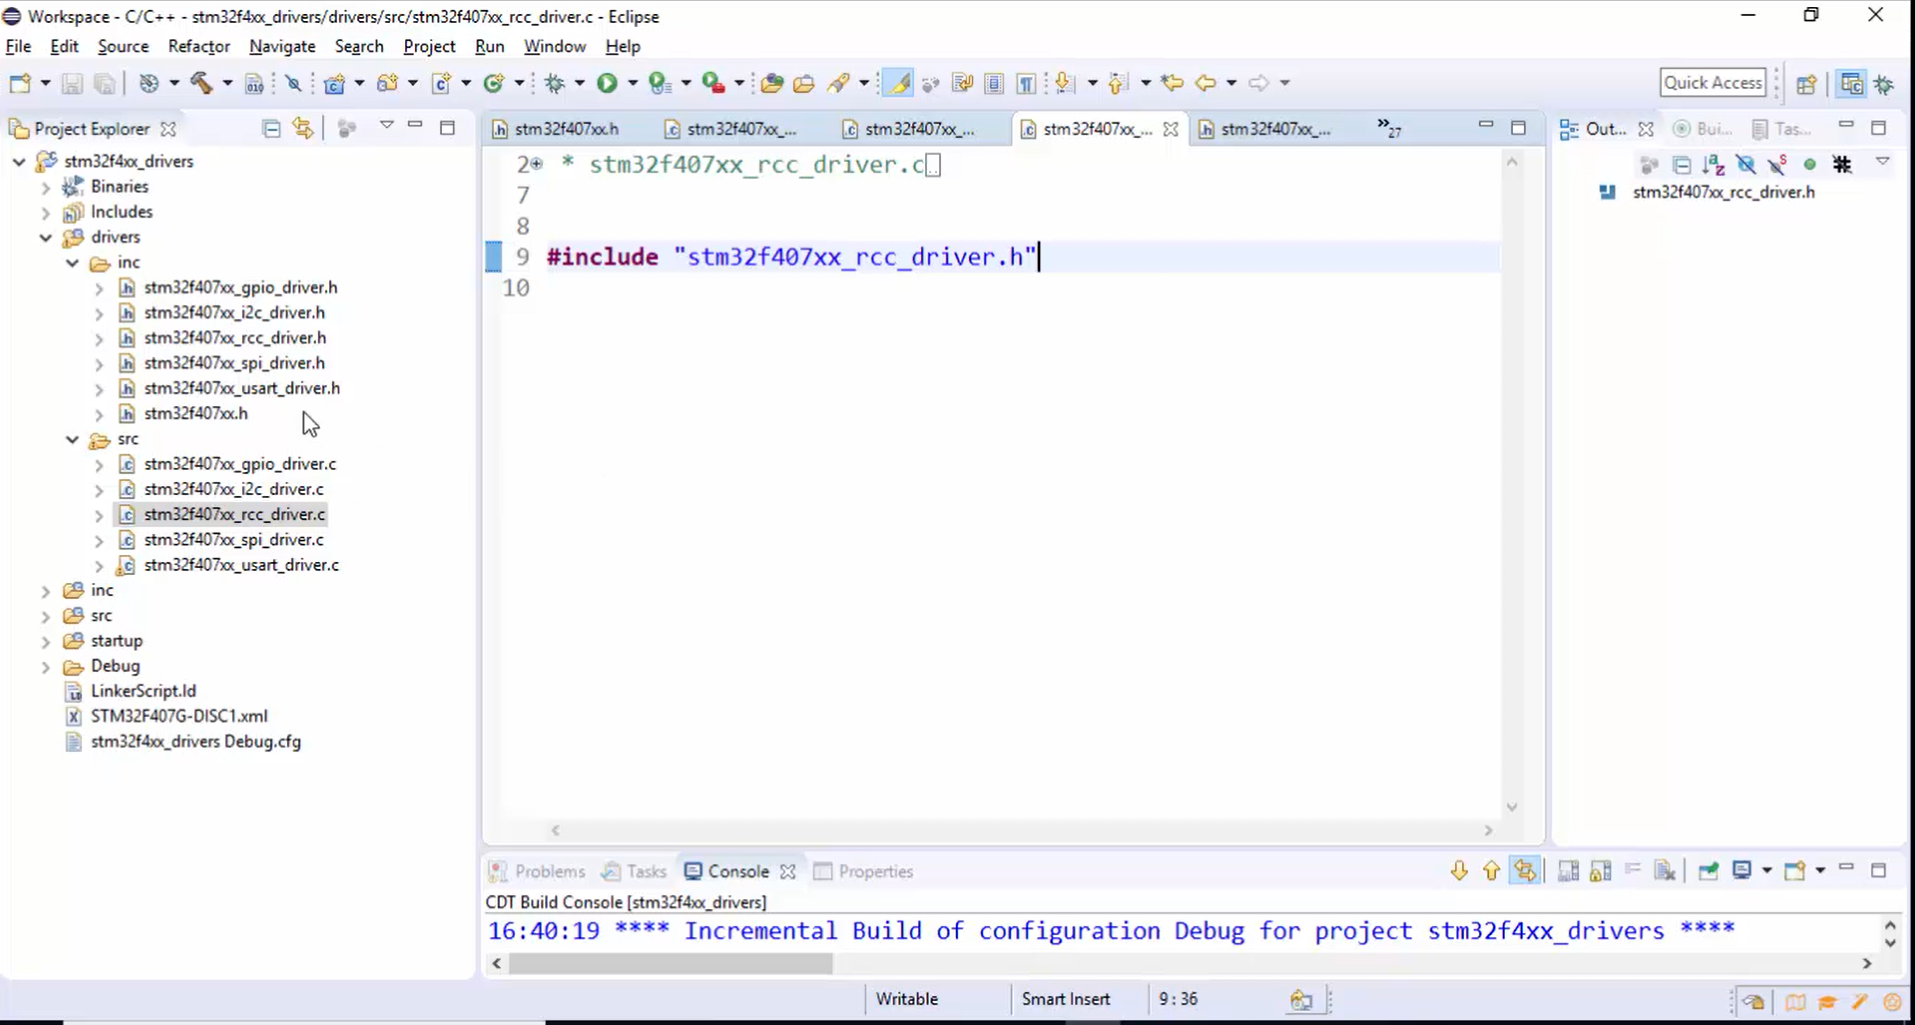Close the active rcc_driver editor tab
The width and height of the screenshot is (1915, 1025).
point(1170,129)
